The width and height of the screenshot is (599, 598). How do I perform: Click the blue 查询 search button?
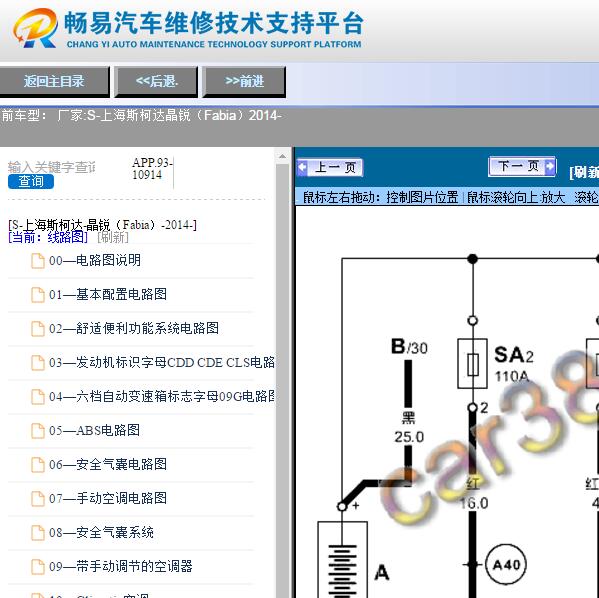31,182
